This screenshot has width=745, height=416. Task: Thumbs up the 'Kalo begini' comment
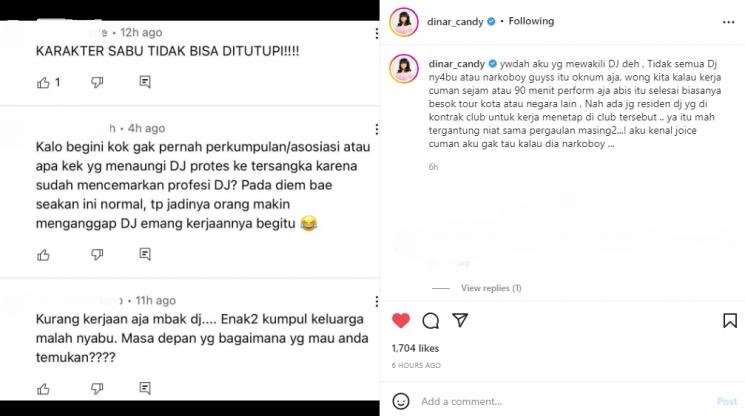click(x=43, y=255)
